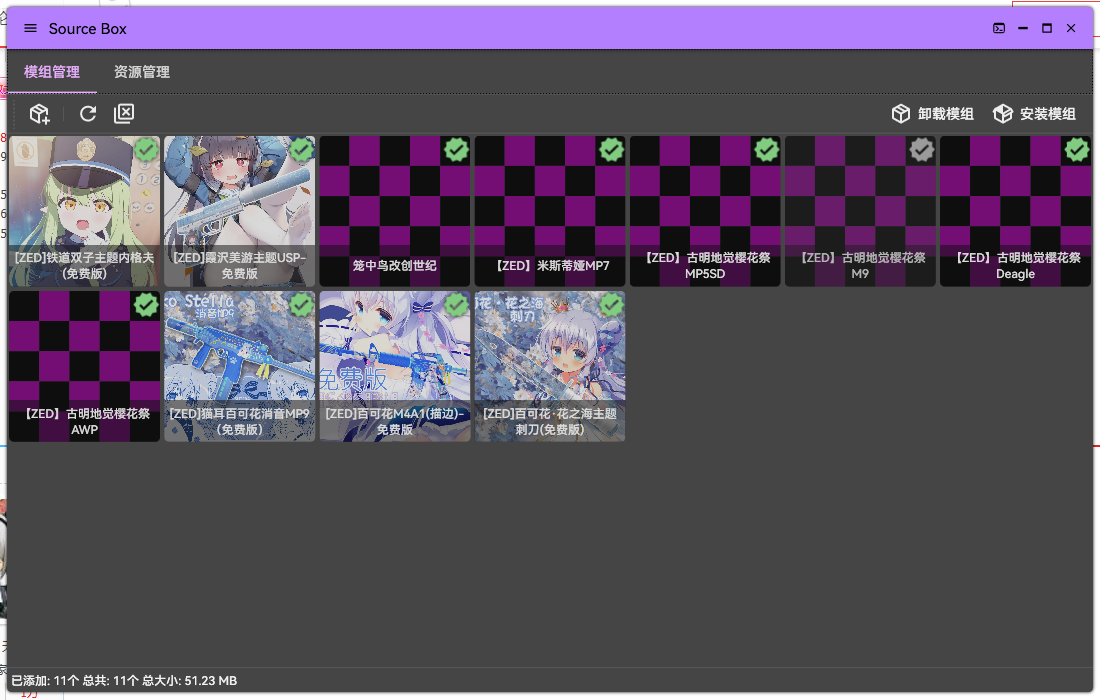Image resolution: width=1100 pixels, height=700 pixels.
Task: Click the label 【ZED】古明地觉樱花祭 Deagle
Action: [1015, 266]
